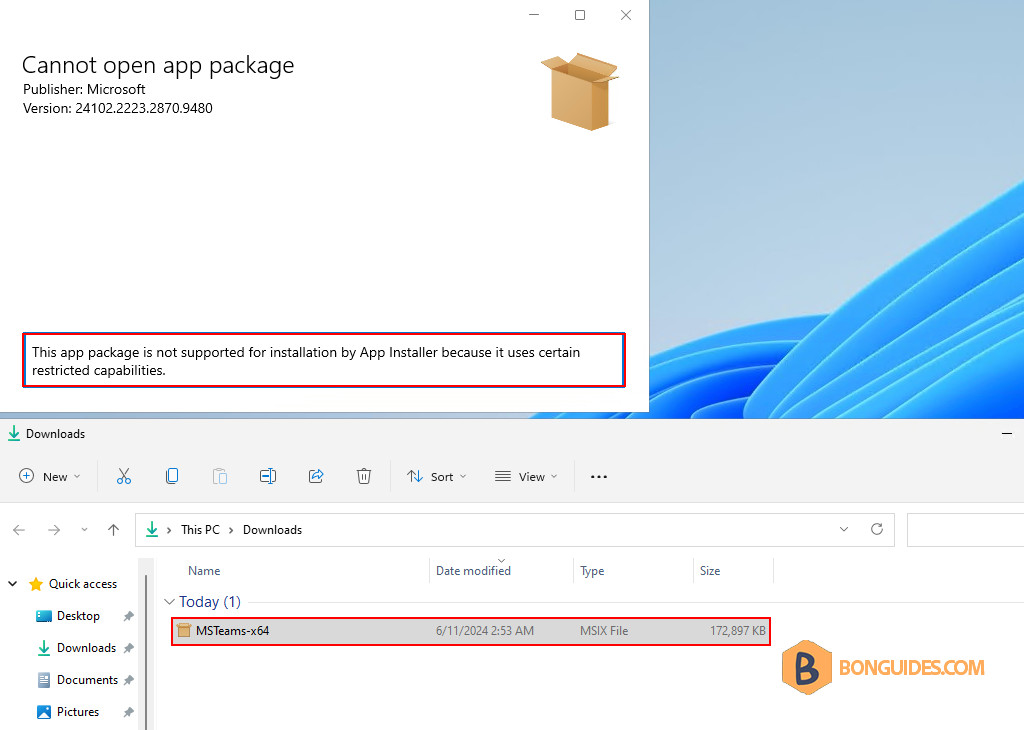Collapse the Quick access tree node
1024x730 pixels.
tap(12, 583)
